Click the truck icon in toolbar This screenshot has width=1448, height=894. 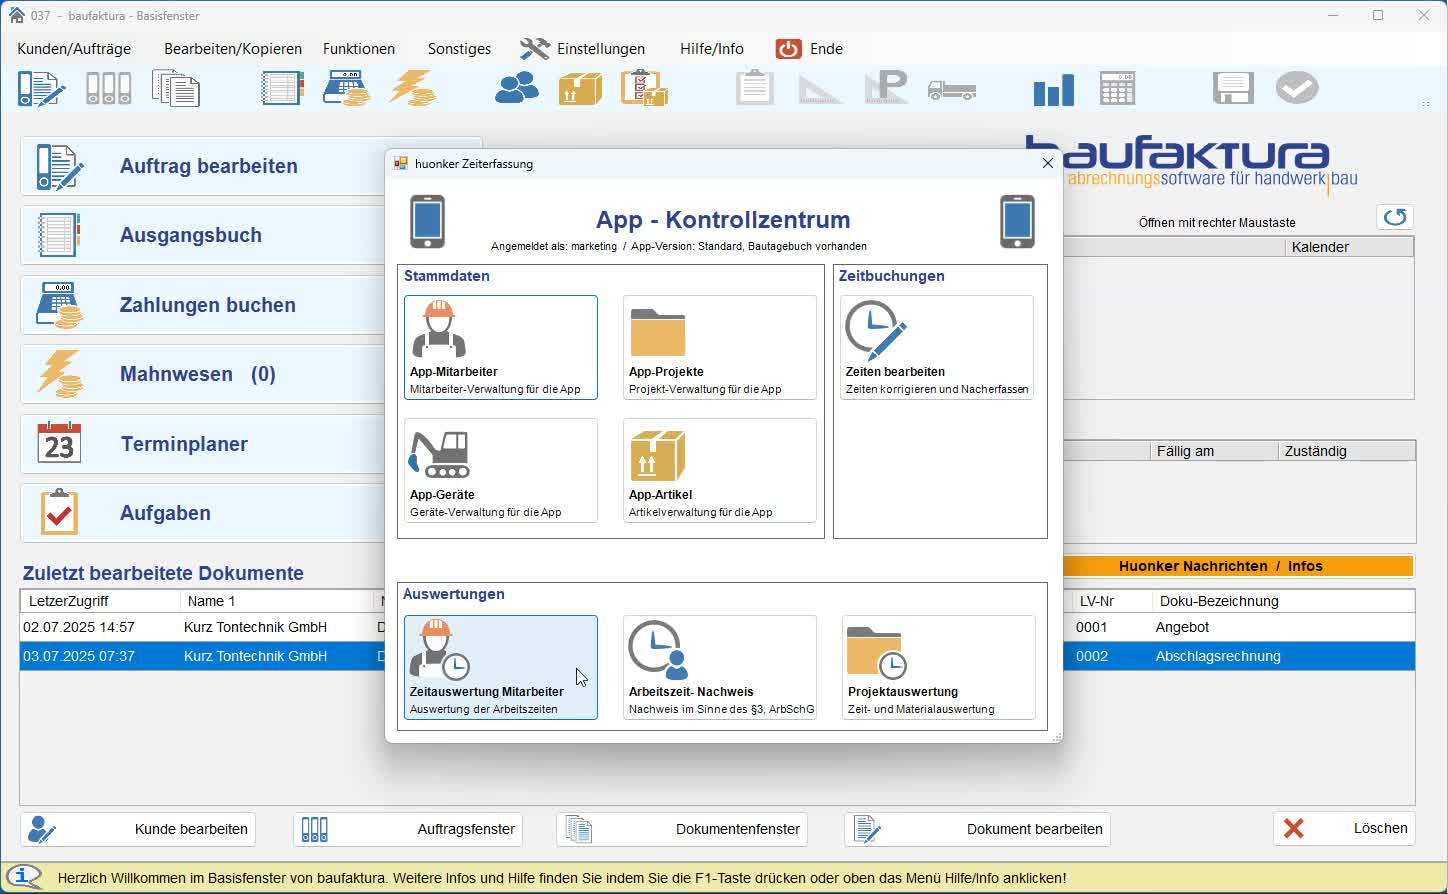pos(951,90)
